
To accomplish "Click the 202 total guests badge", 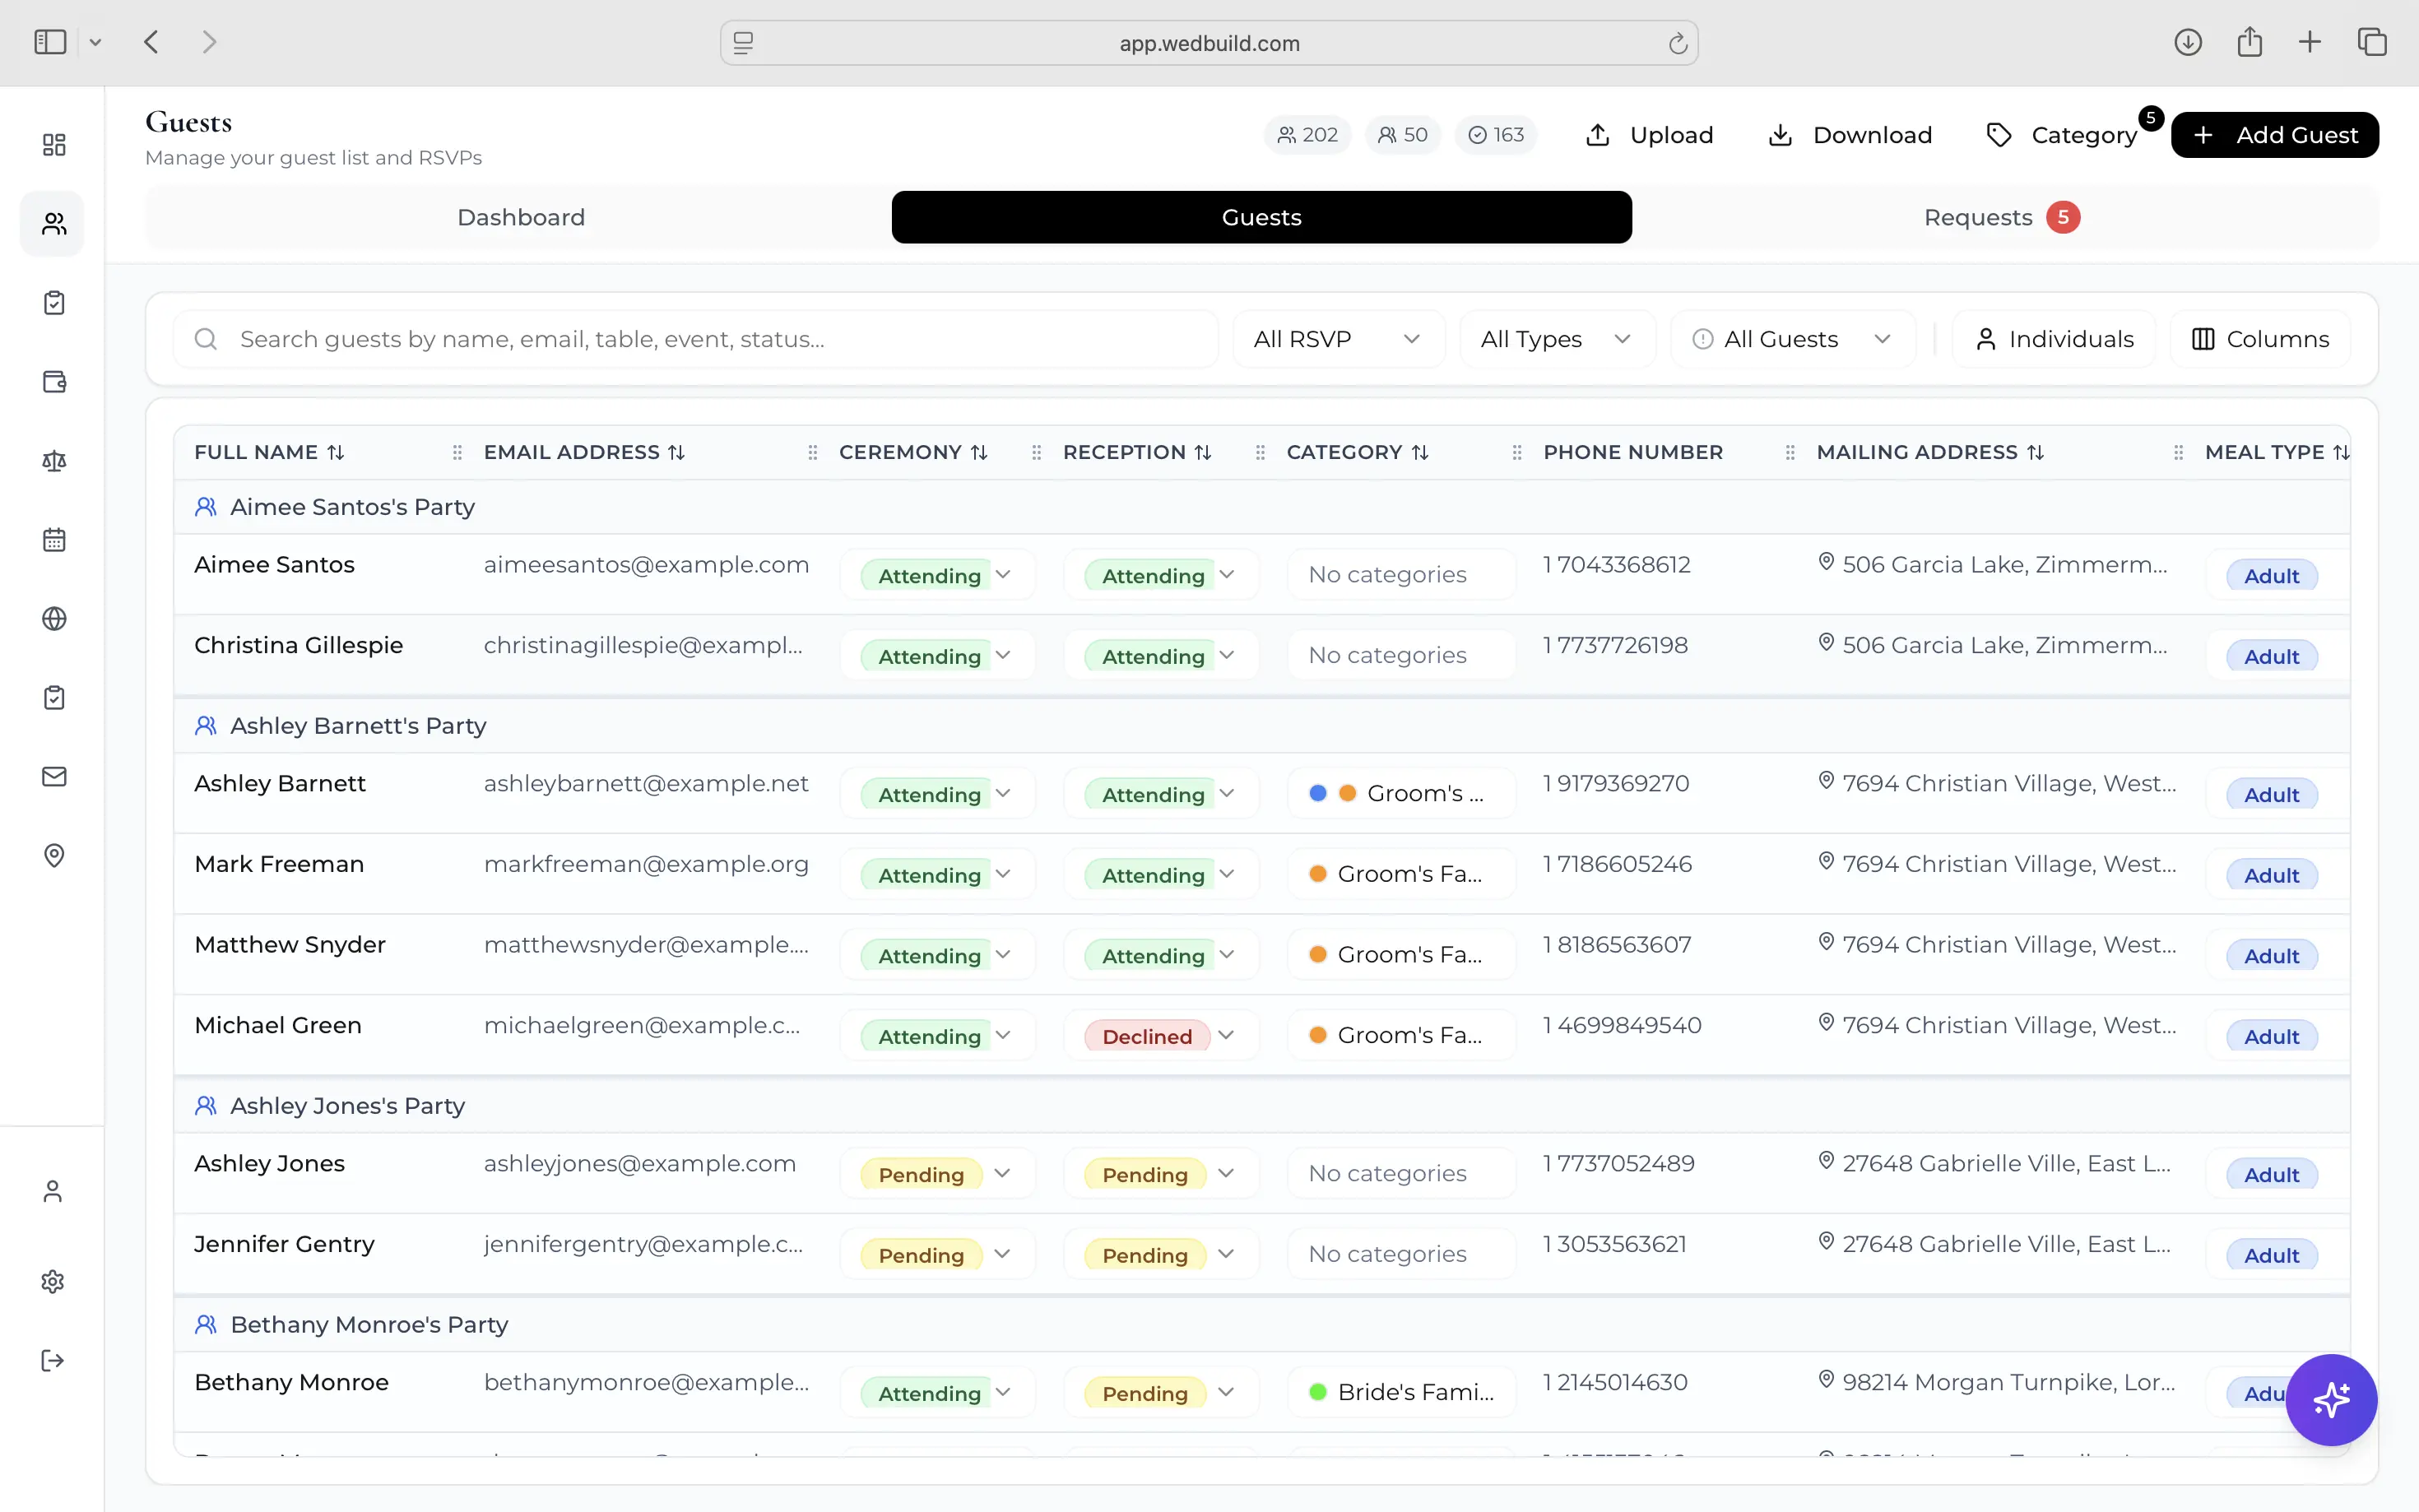I will tap(1307, 135).
